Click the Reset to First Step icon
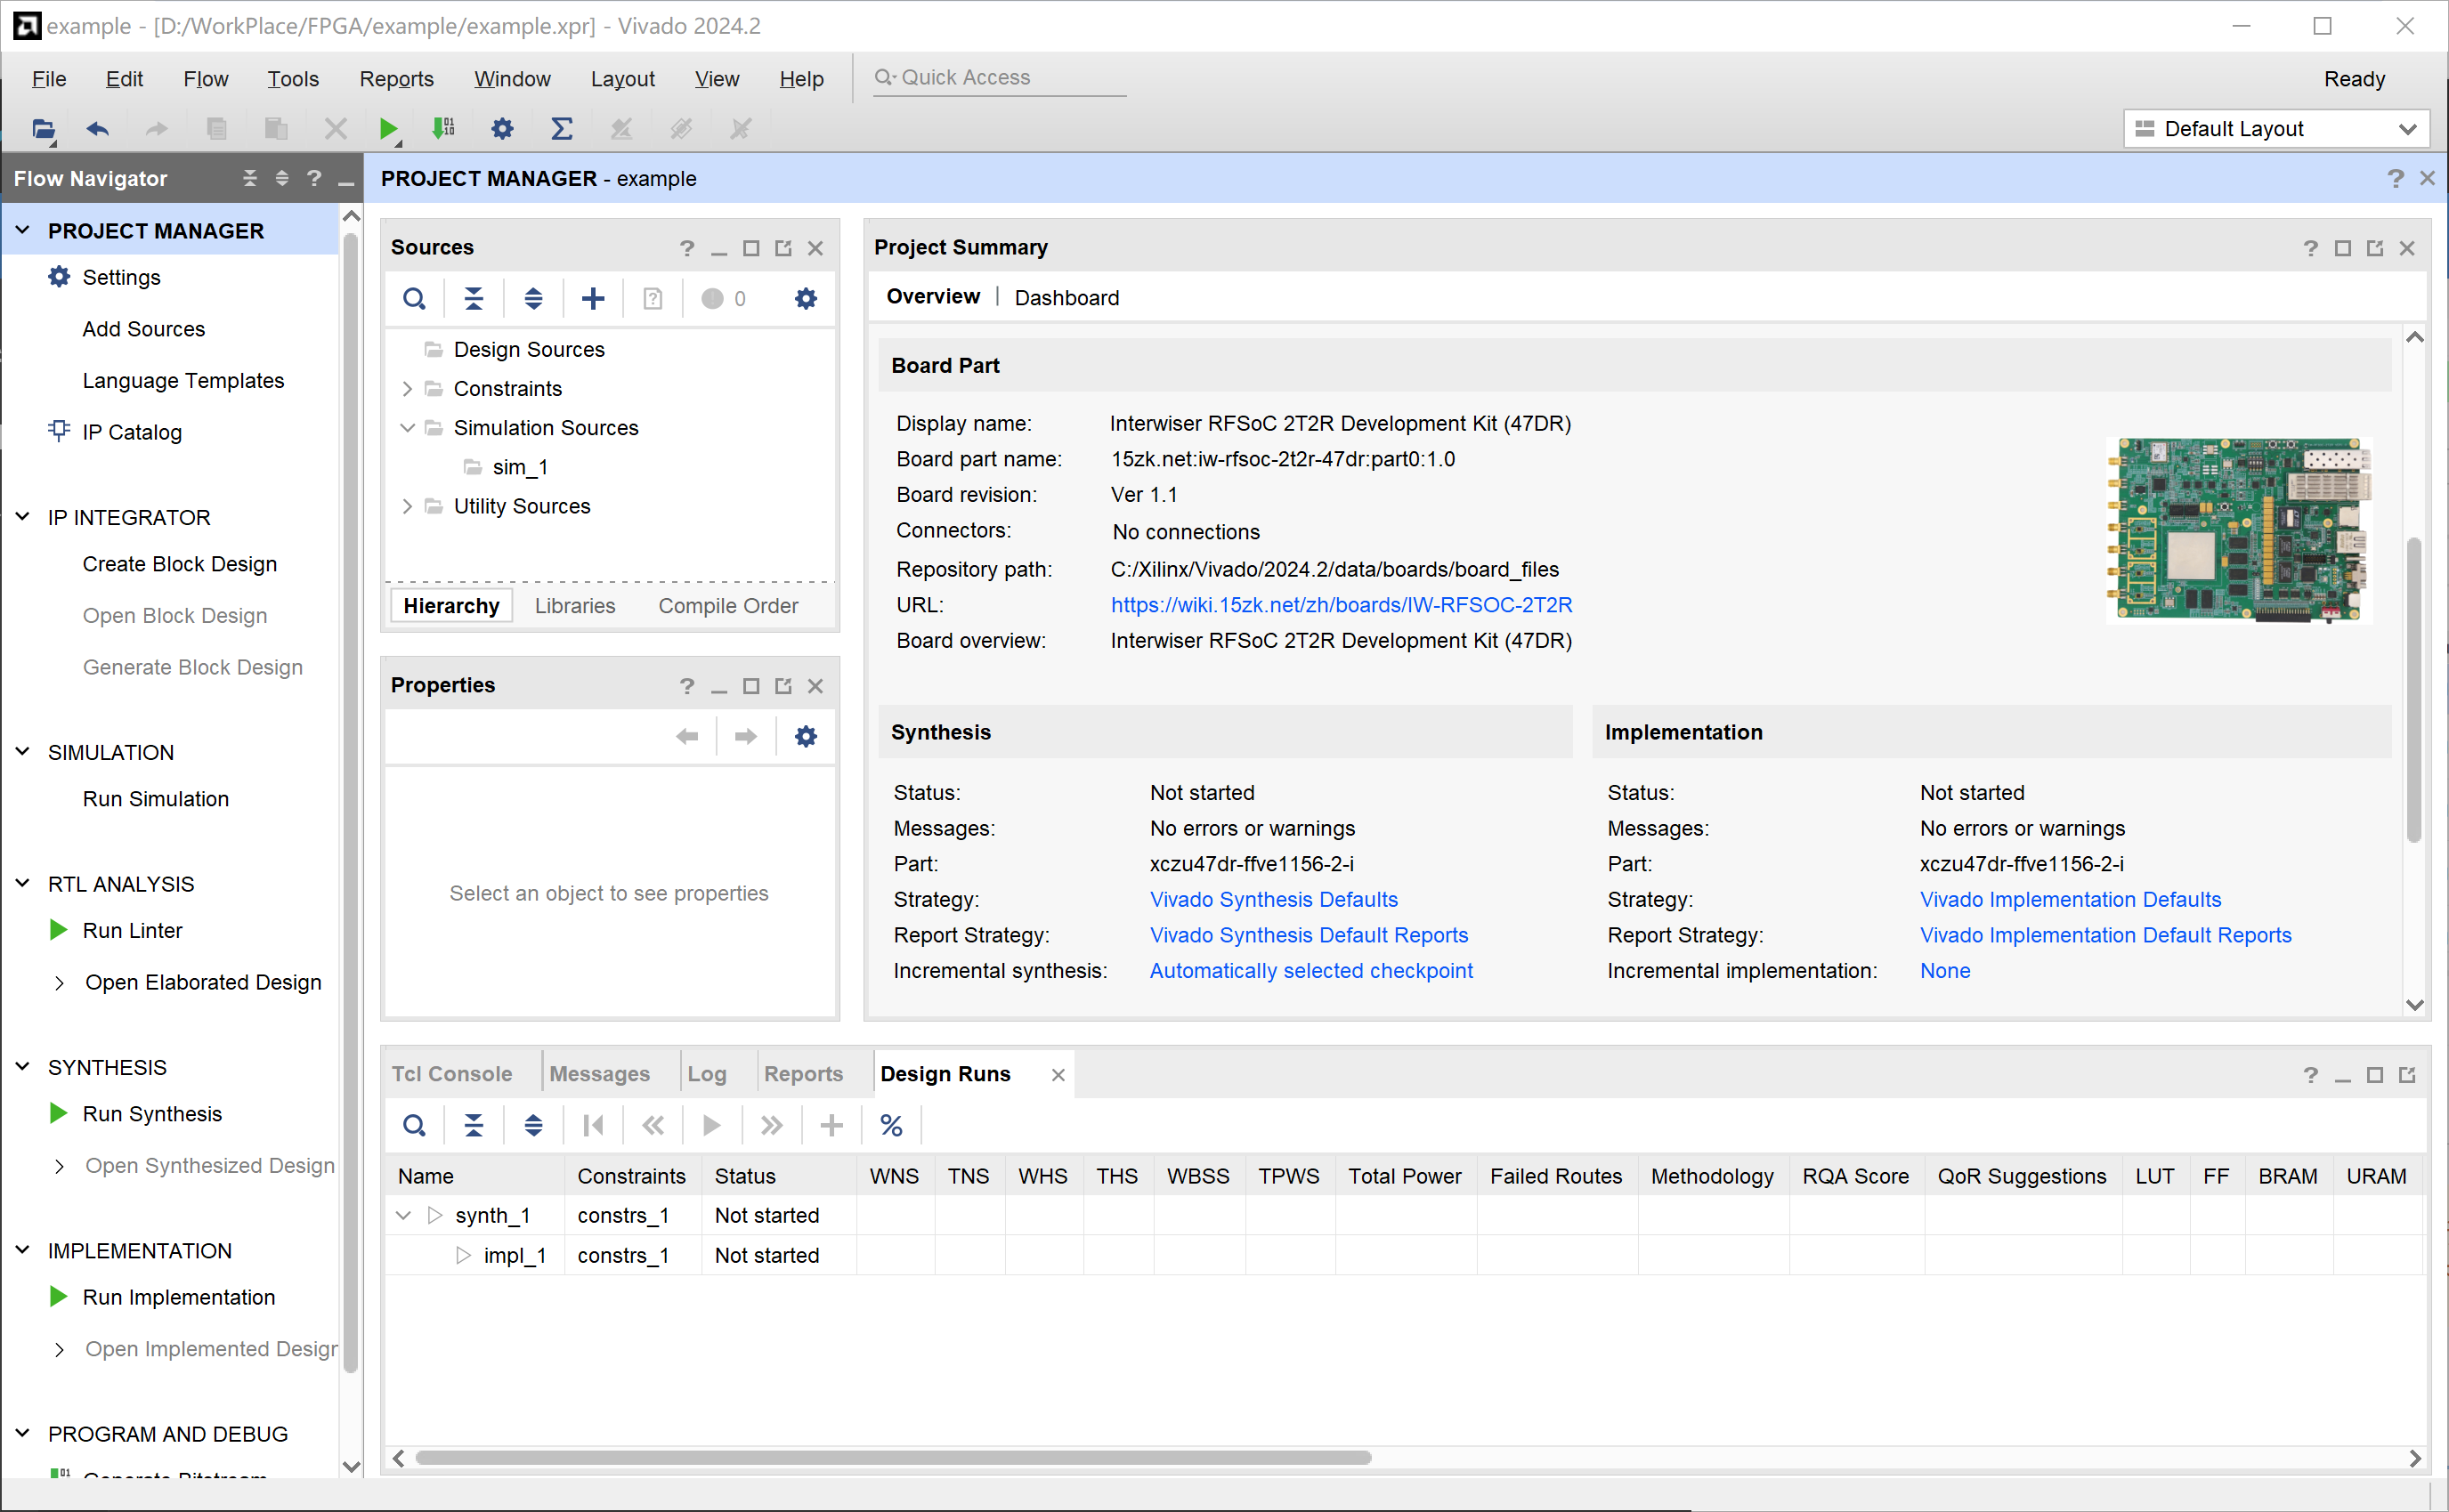2449x1512 pixels. click(593, 1126)
